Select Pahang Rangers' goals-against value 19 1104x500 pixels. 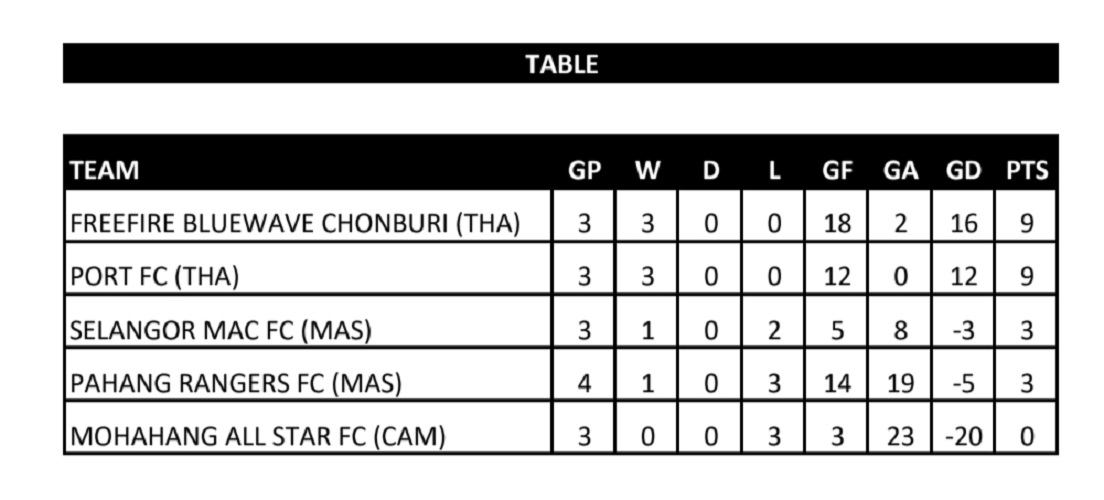click(x=900, y=384)
